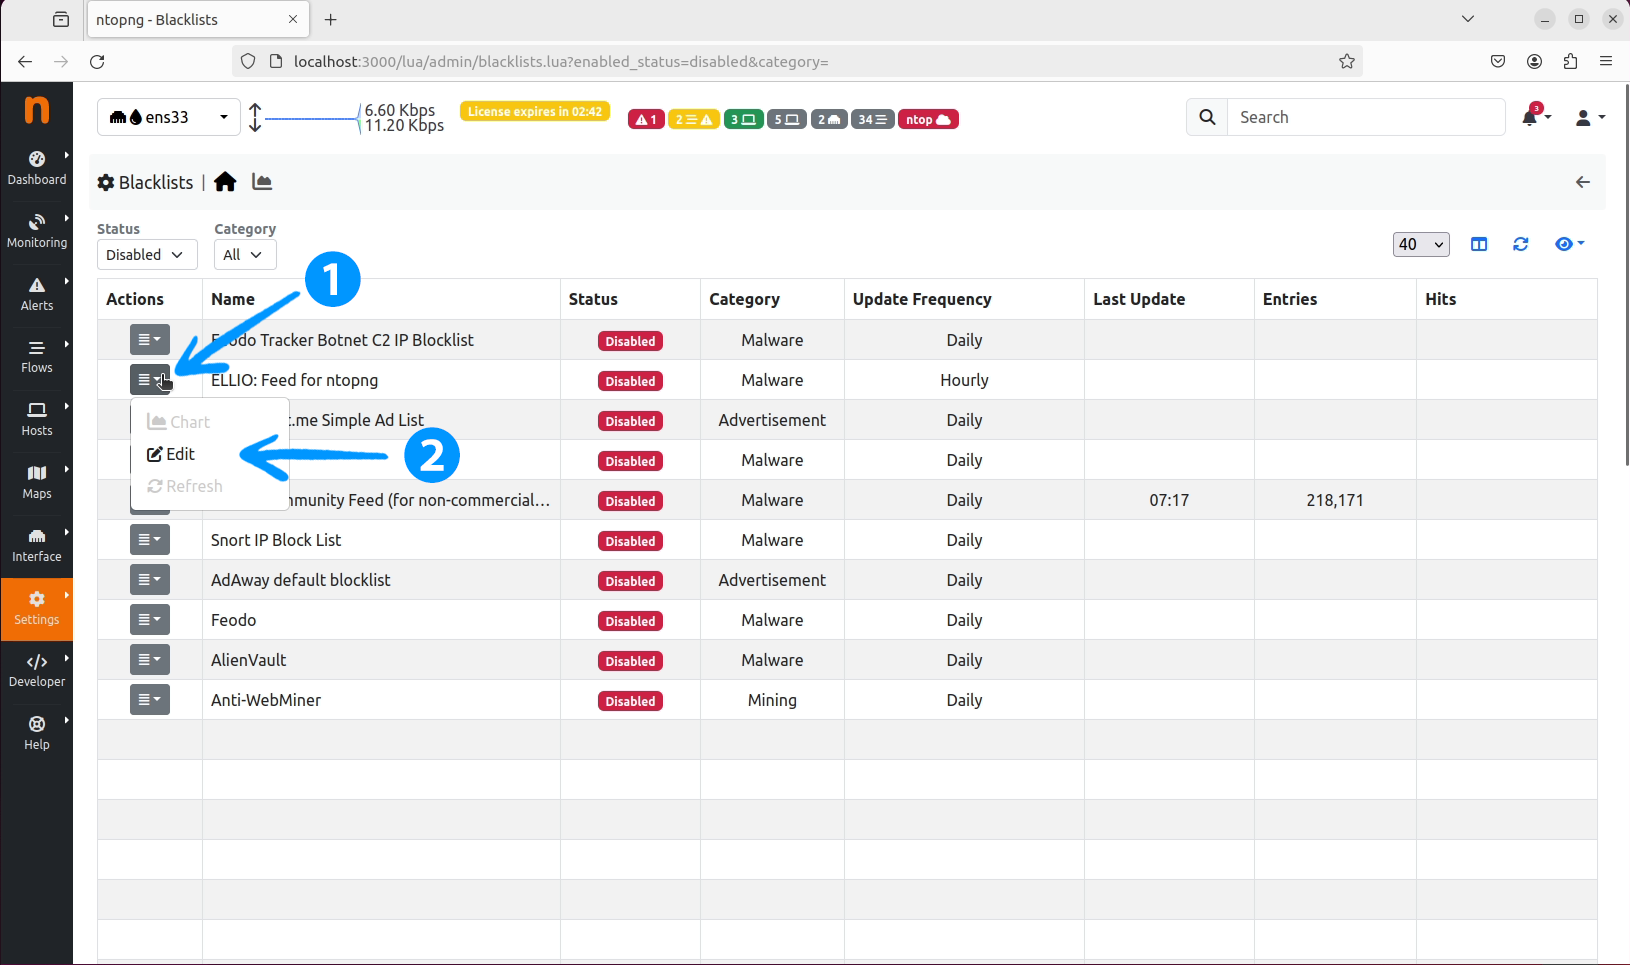Open the rows-per-page dropdown showing 40
Image resolution: width=1630 pixels, height=965 pixels.
[x=1420, y=244]
